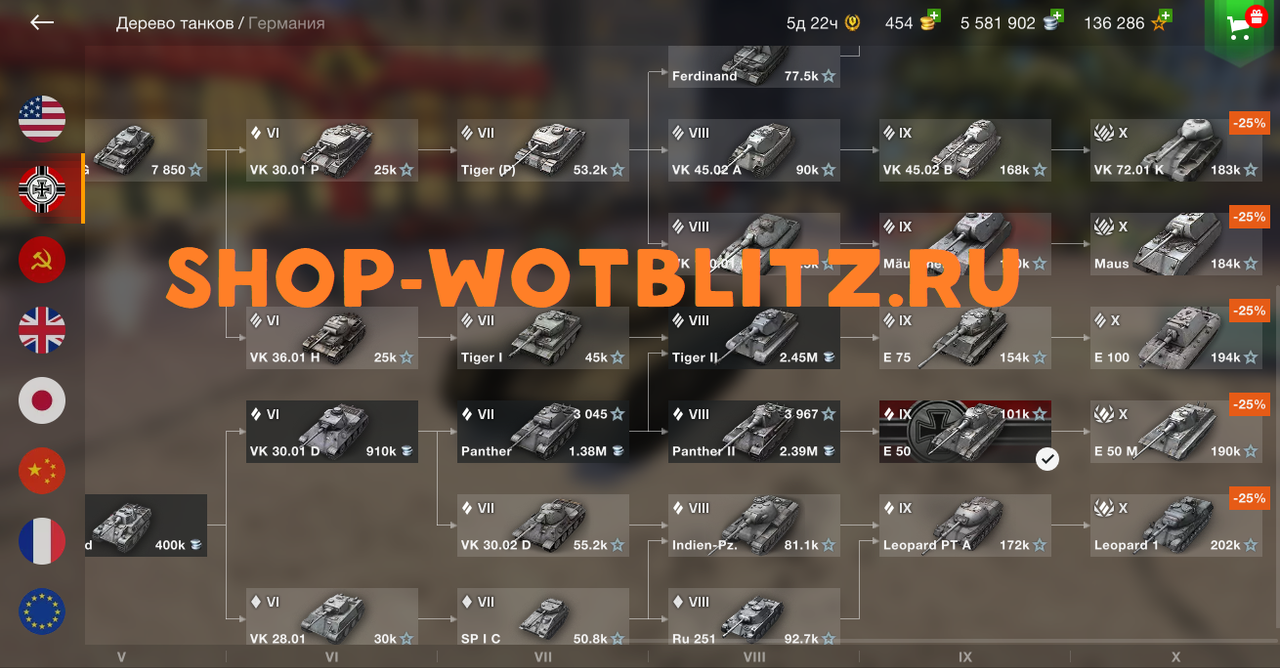Select the Panther II tank node
Screen dimensions: 1280x668
(x=754, y=432)
